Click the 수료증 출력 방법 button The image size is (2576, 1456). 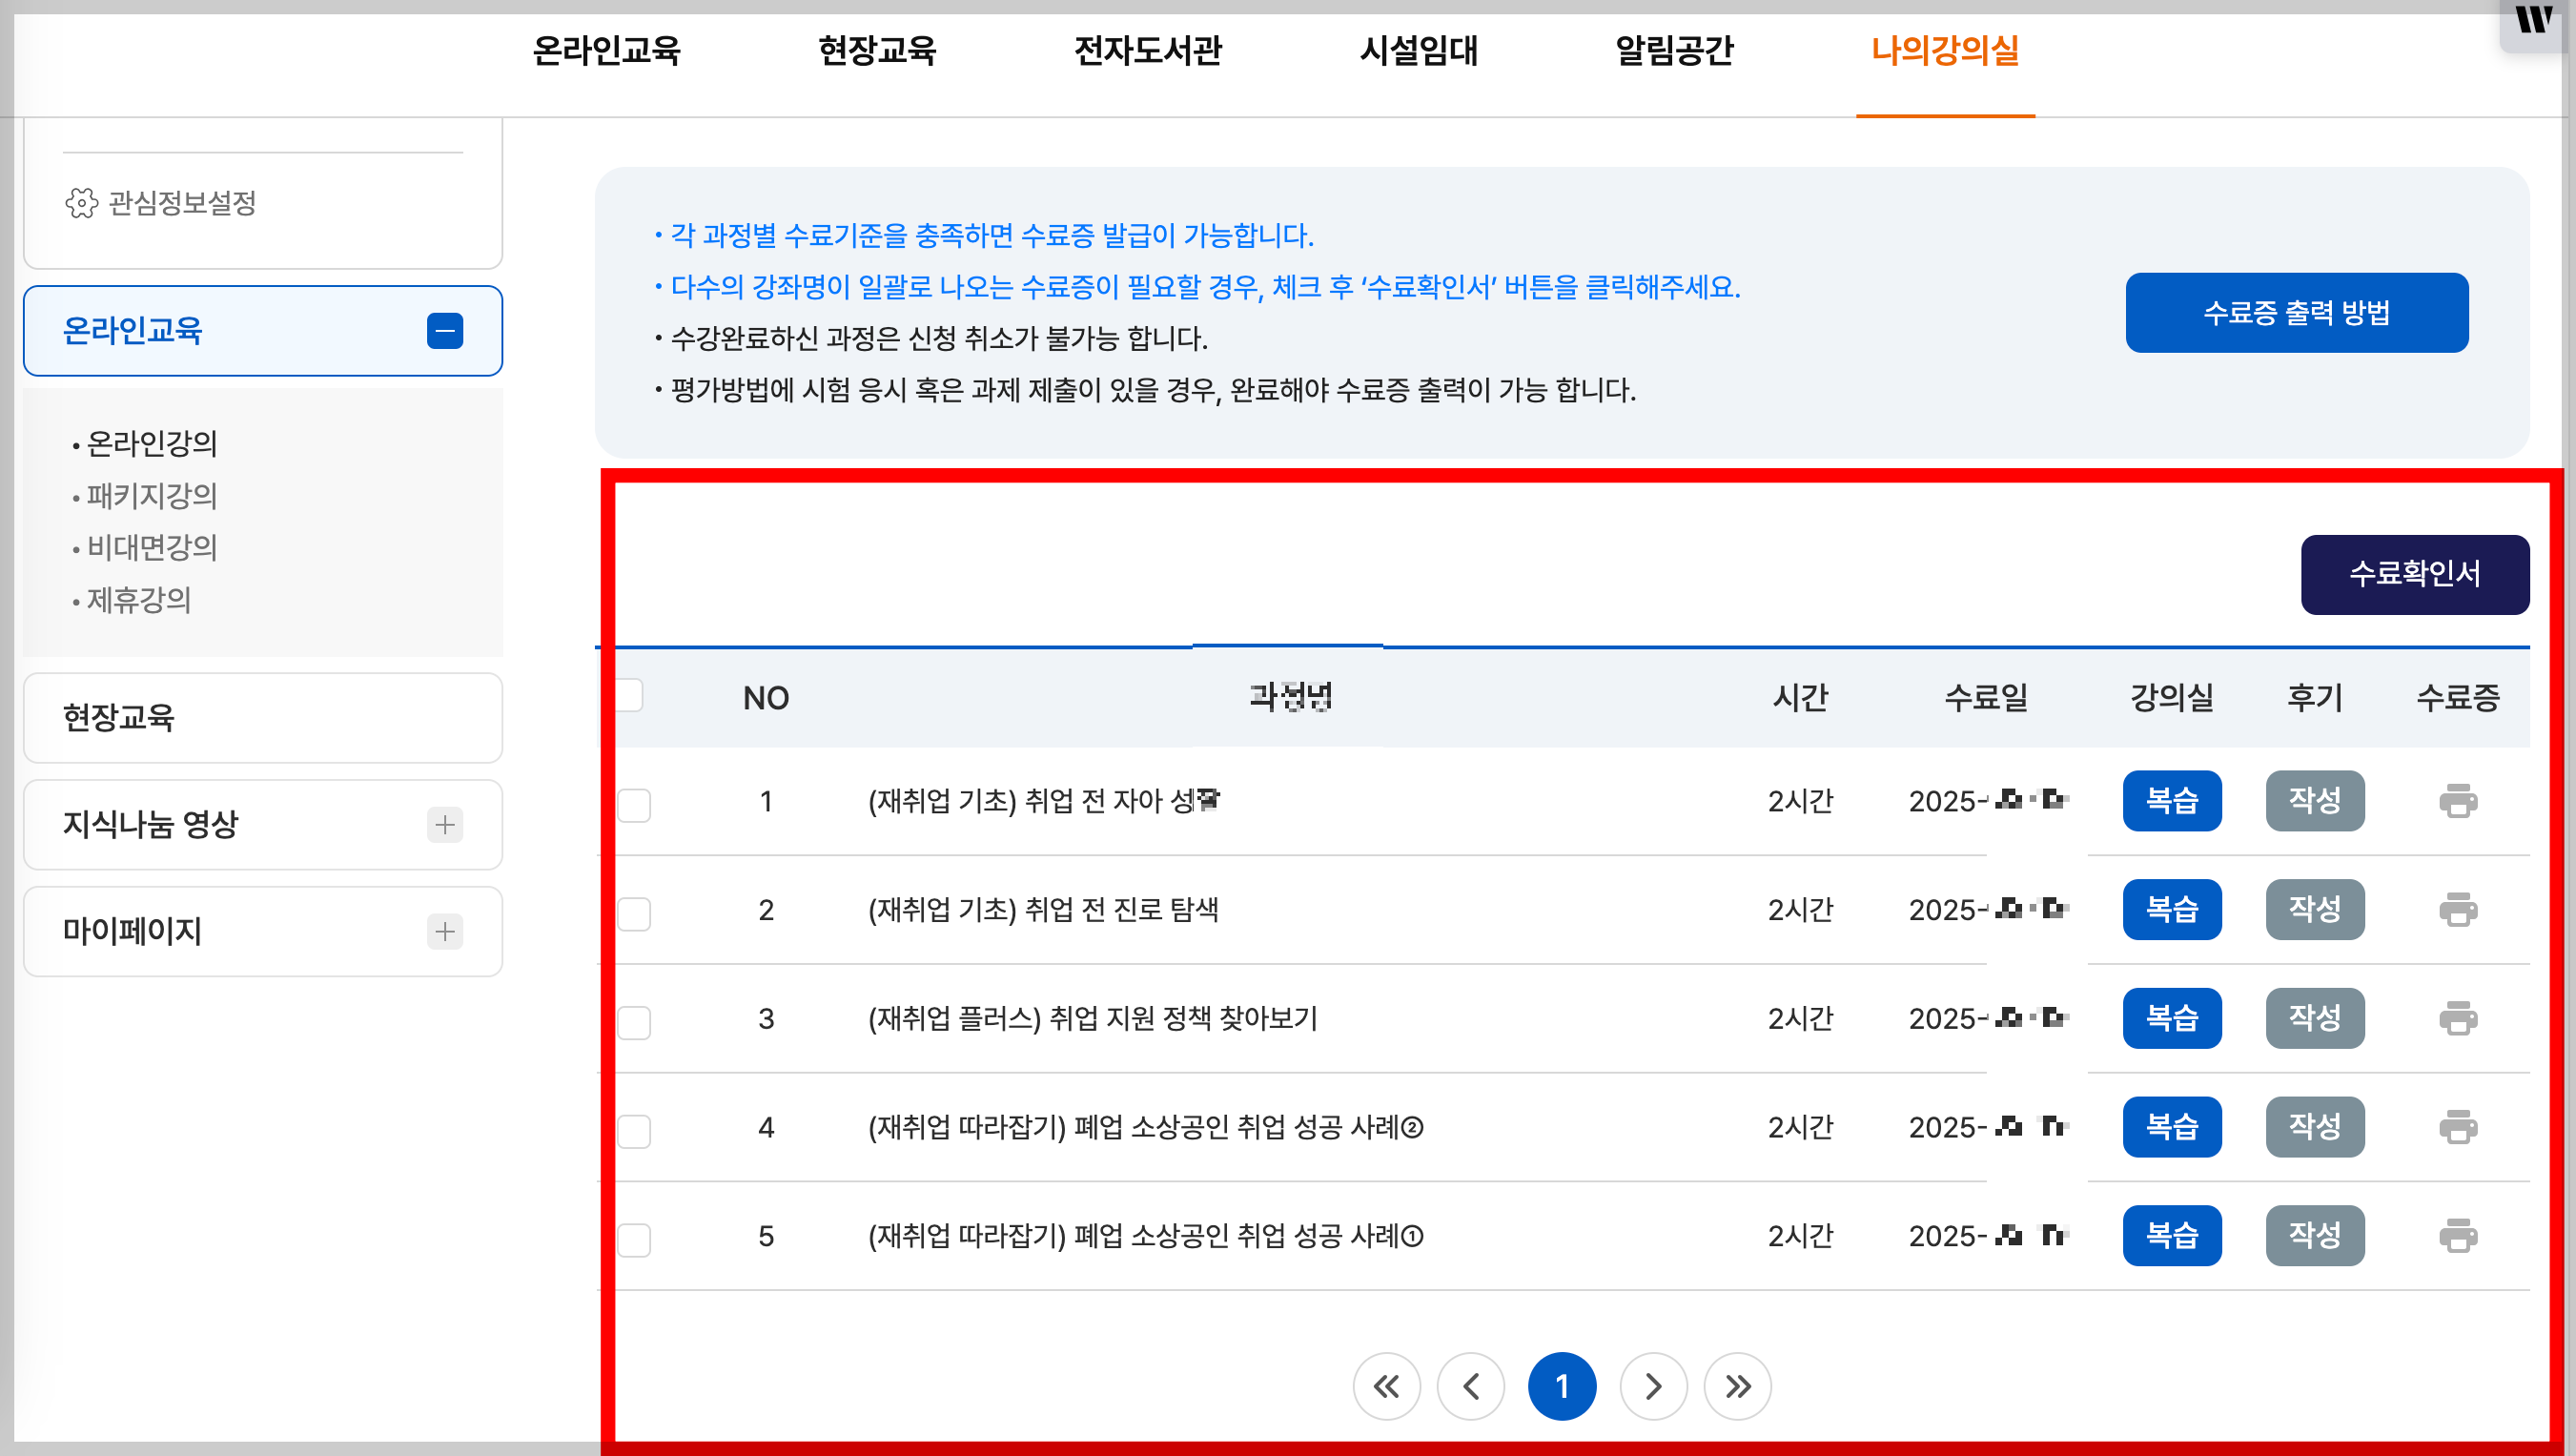click(x=2296, y=313)
